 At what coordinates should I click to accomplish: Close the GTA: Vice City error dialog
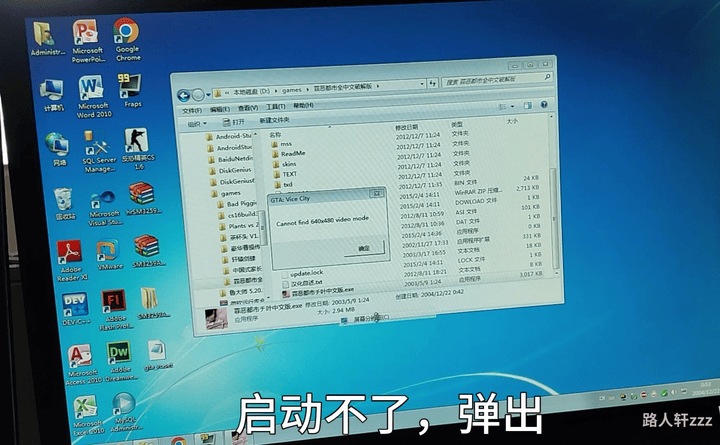coord(377,193)
